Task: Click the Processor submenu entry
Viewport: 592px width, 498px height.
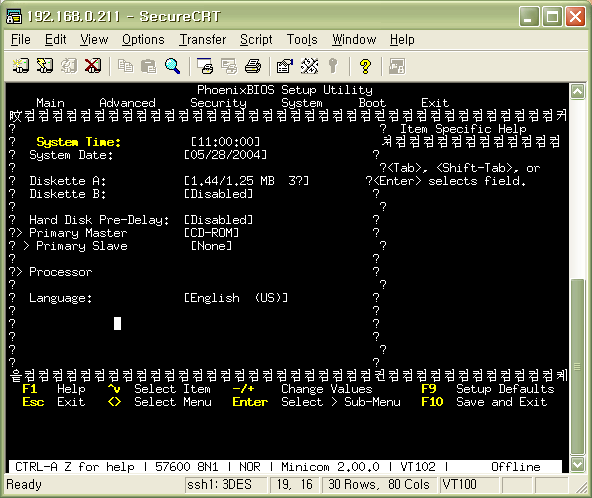Action: [61, 272]
